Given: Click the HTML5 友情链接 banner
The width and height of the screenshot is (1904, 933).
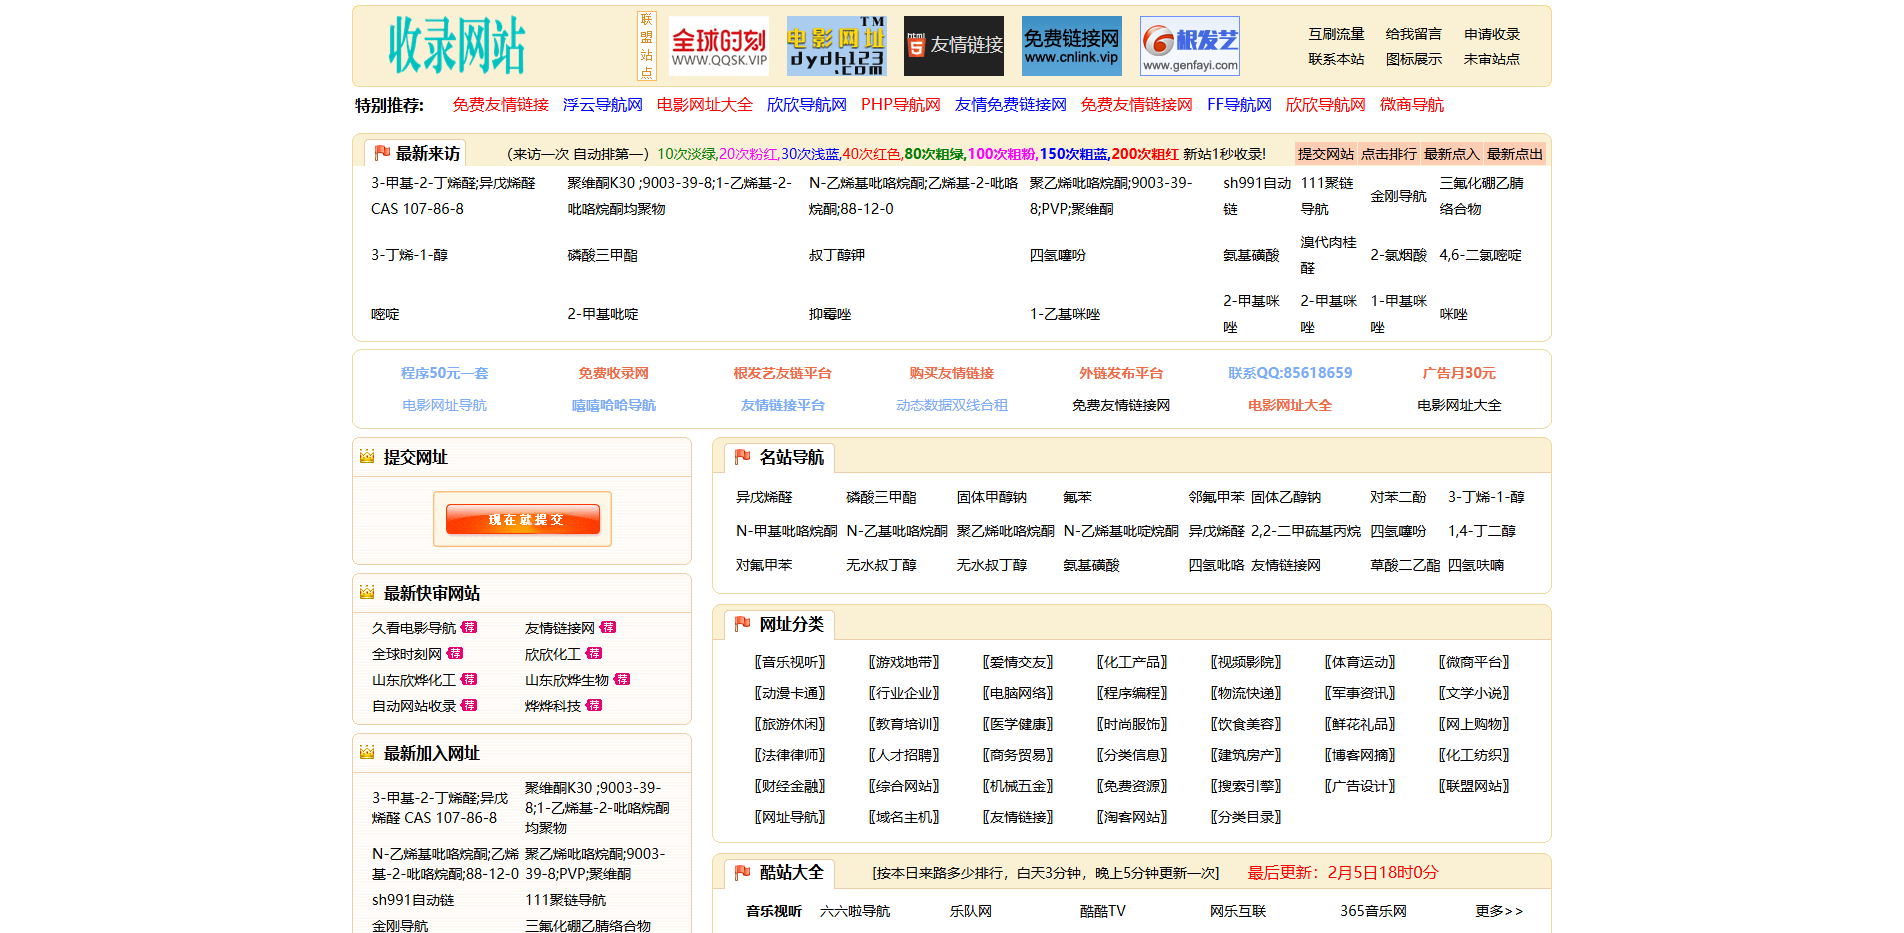Looking at the screenshot, I should [953, 46].
